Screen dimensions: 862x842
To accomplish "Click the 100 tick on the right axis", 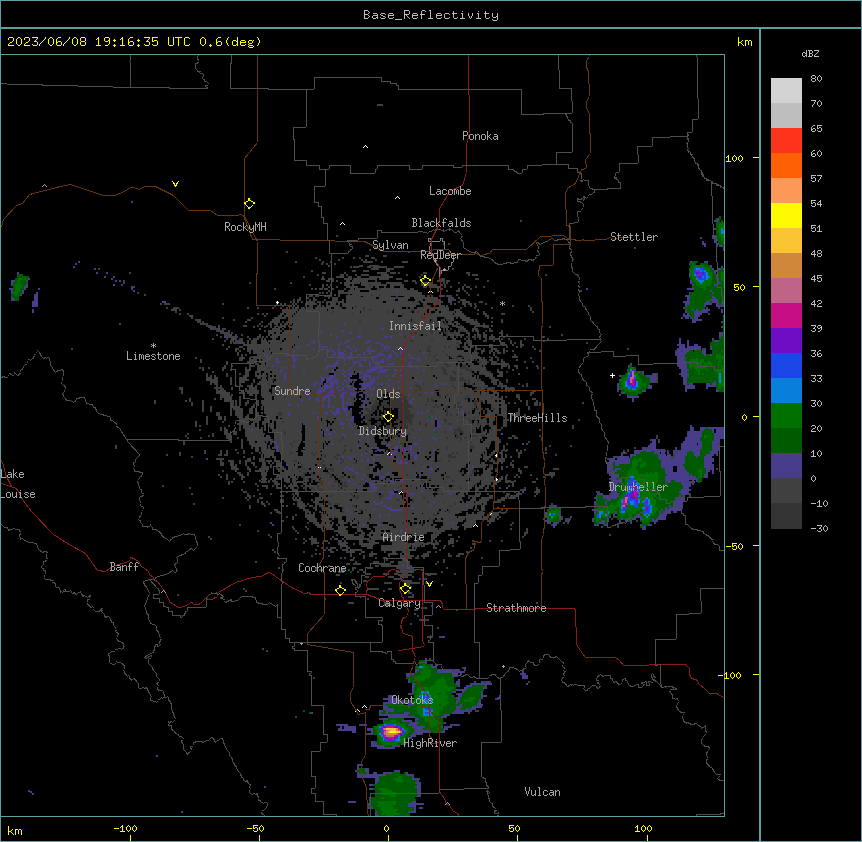I will point(734,158).
